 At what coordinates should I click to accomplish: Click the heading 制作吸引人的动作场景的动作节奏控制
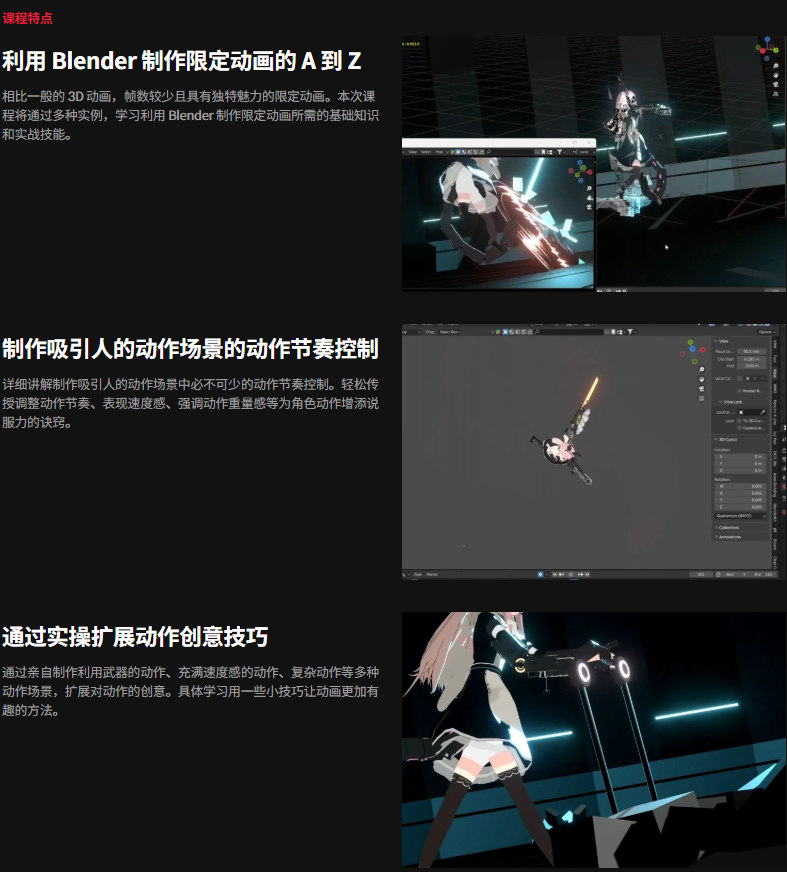pos(190,349)
